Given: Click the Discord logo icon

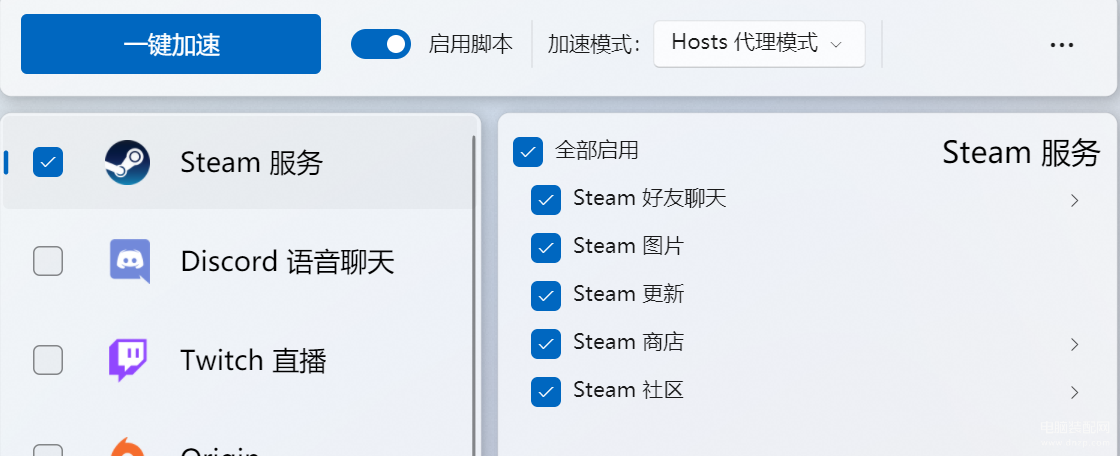Looking at the screenshot, I should [x=129, y=261].
